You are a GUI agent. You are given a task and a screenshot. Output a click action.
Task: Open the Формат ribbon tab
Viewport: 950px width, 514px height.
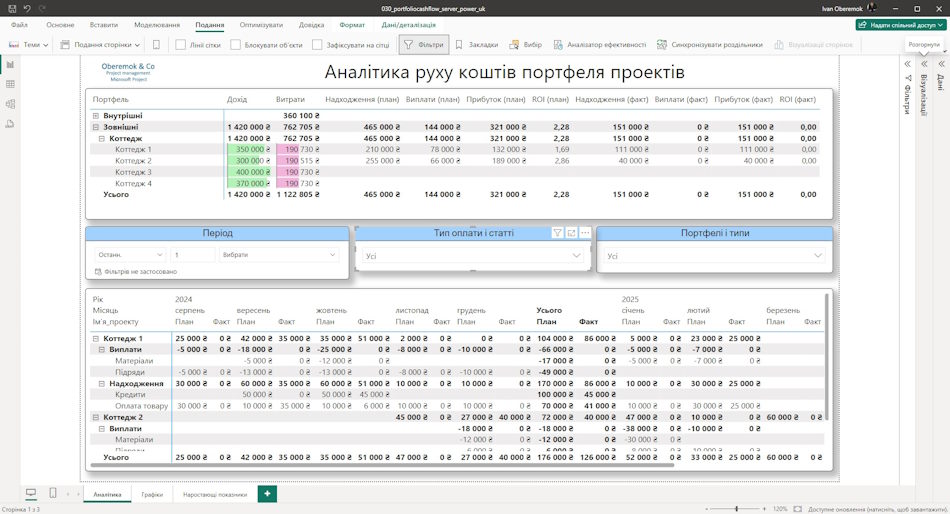click(352, 25)
